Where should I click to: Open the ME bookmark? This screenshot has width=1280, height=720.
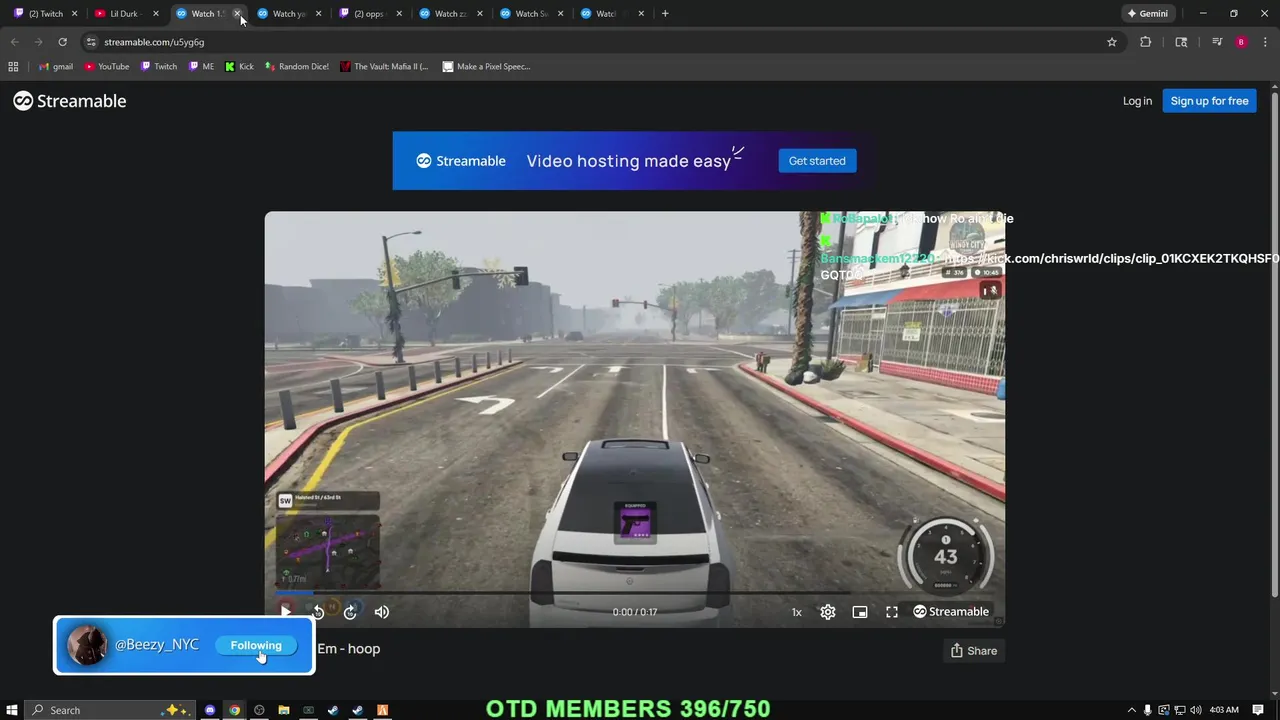click(x=201, y=67)
